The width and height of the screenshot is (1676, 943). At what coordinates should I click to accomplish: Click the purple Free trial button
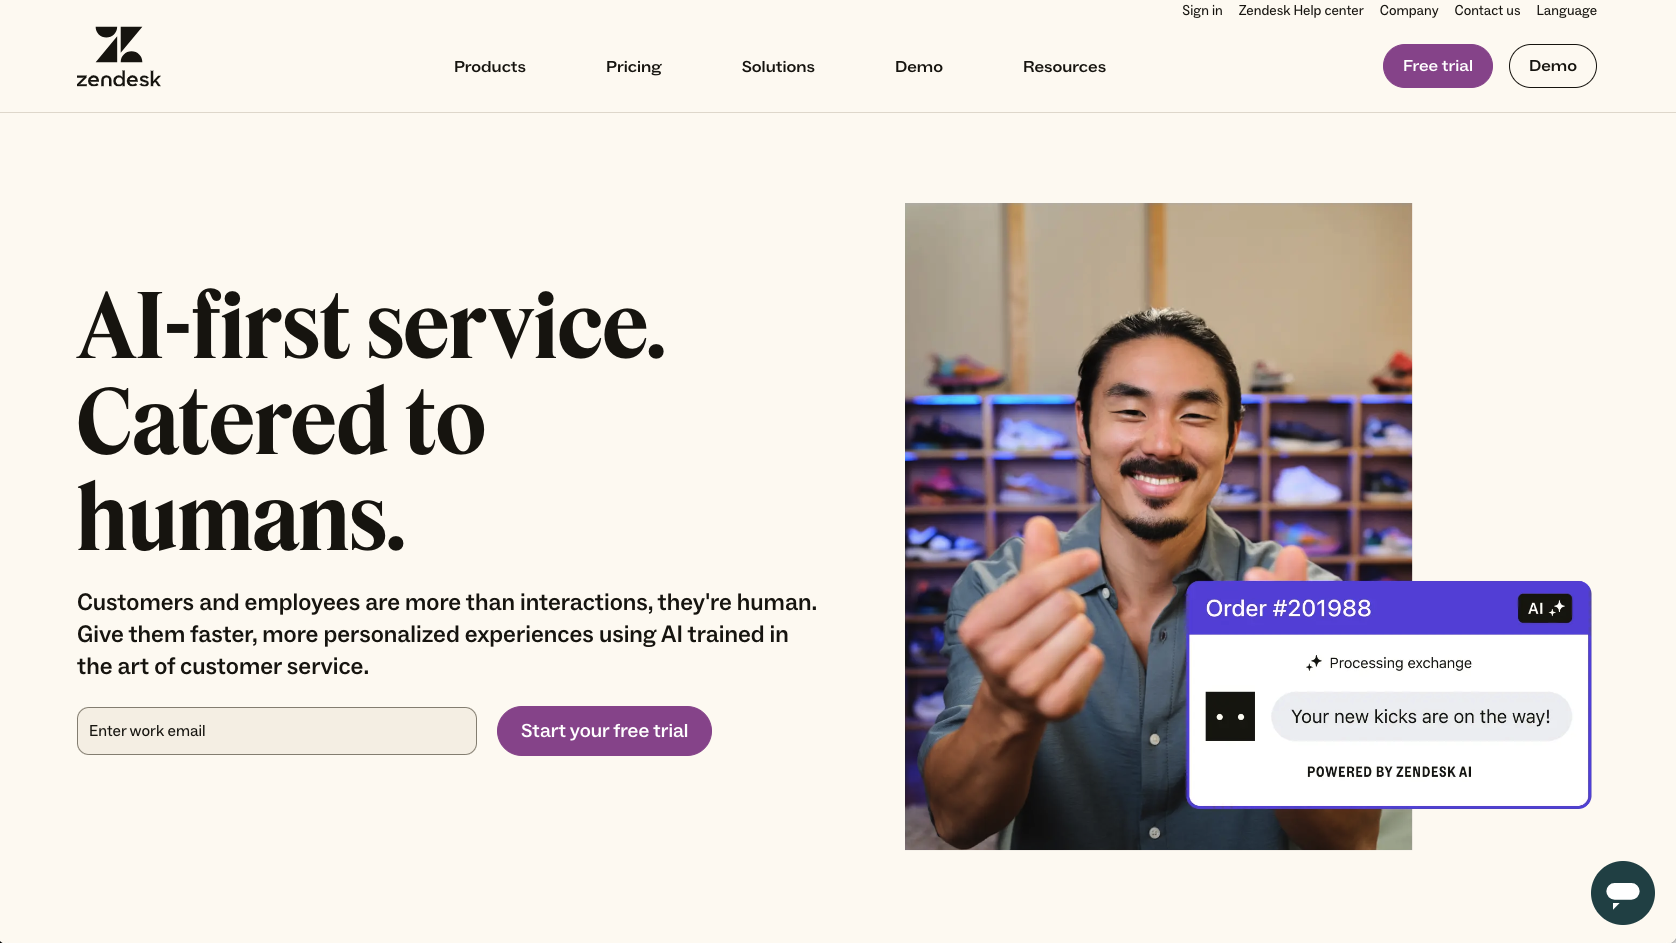[x=1437, y=66]
